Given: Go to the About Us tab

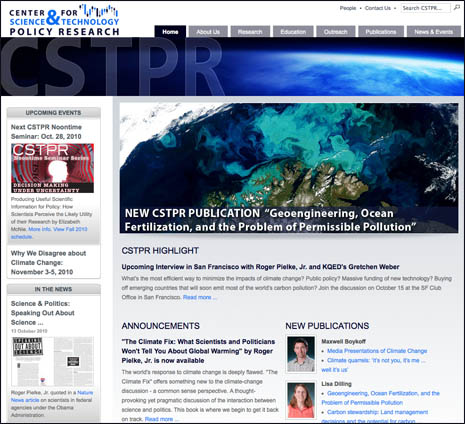Looking at the screenshot, I should tap(208, 32).
